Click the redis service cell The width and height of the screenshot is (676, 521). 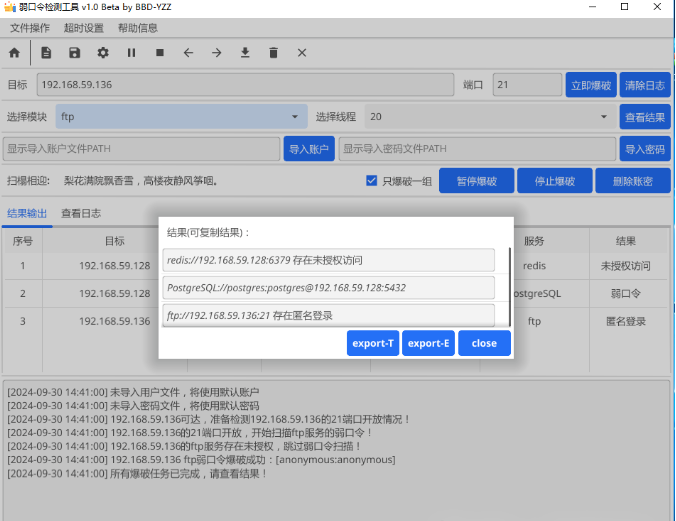[534, 266]
